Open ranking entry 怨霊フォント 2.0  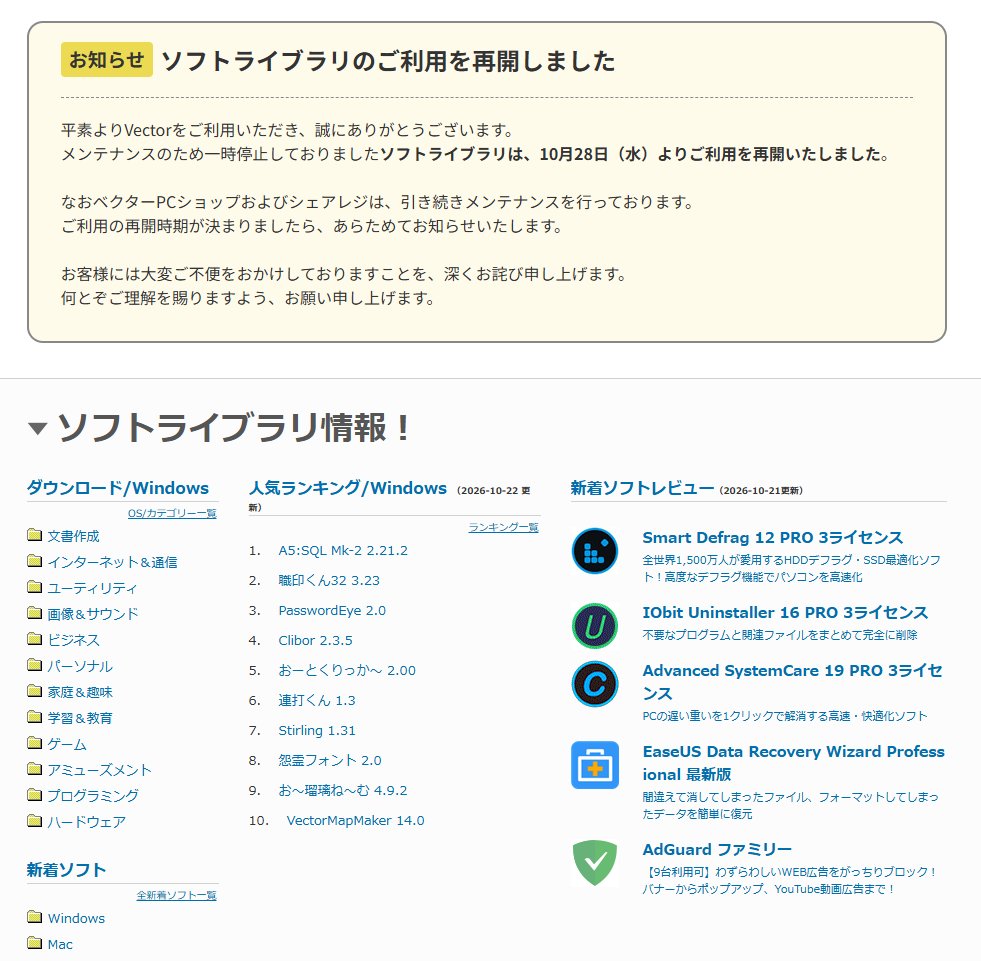coord(330,761)
